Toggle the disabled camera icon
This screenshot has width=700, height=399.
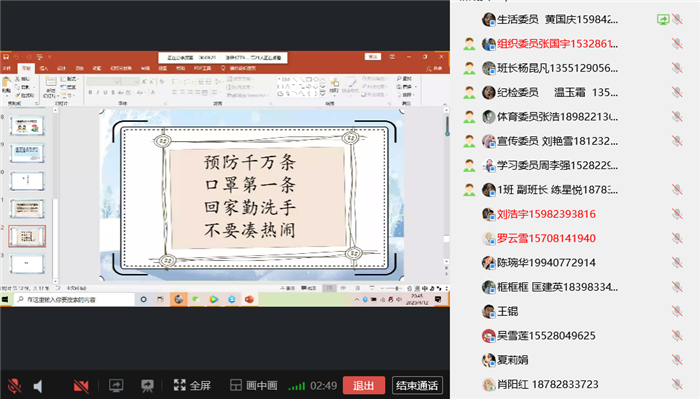pos(81,386)
